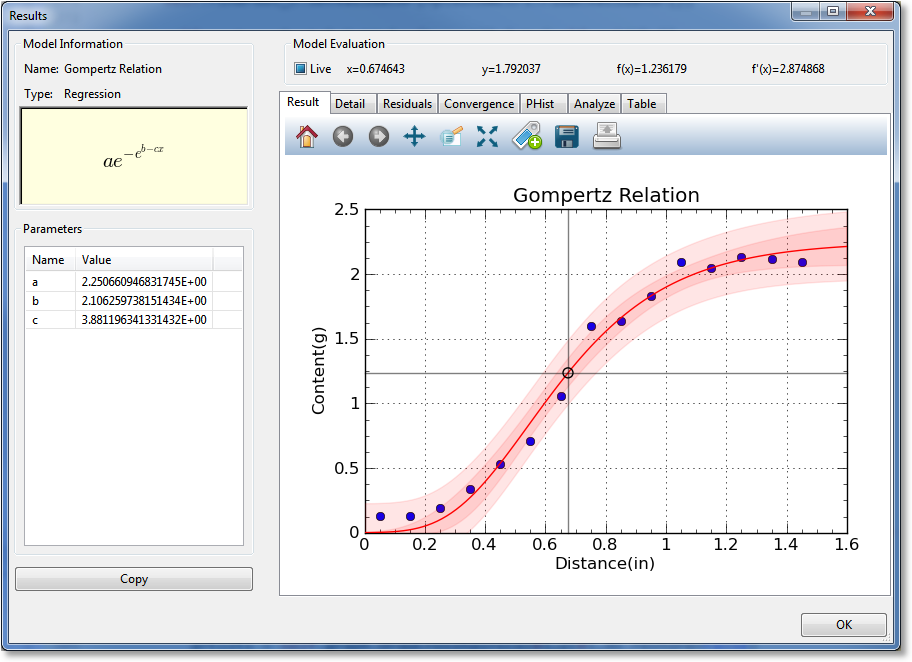
Task: Click the Name column header
Action: coord(50,259)
